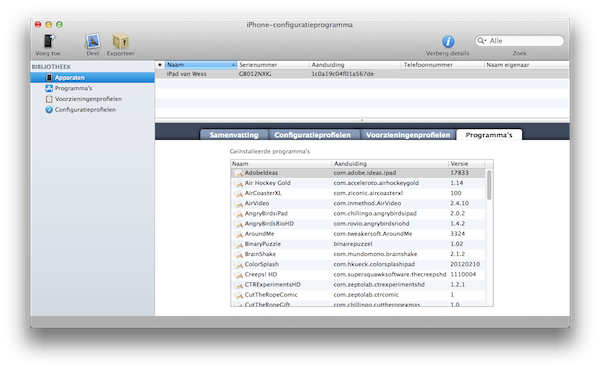Sort installed apps by Naam header
Screen dimensions: 600x370
click(x=281, y=164)
